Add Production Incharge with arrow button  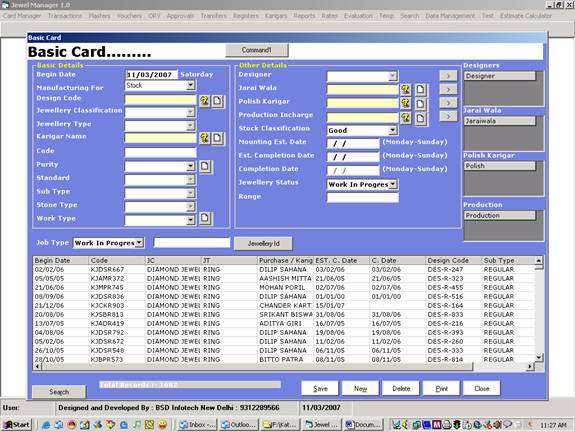[448, 117]
